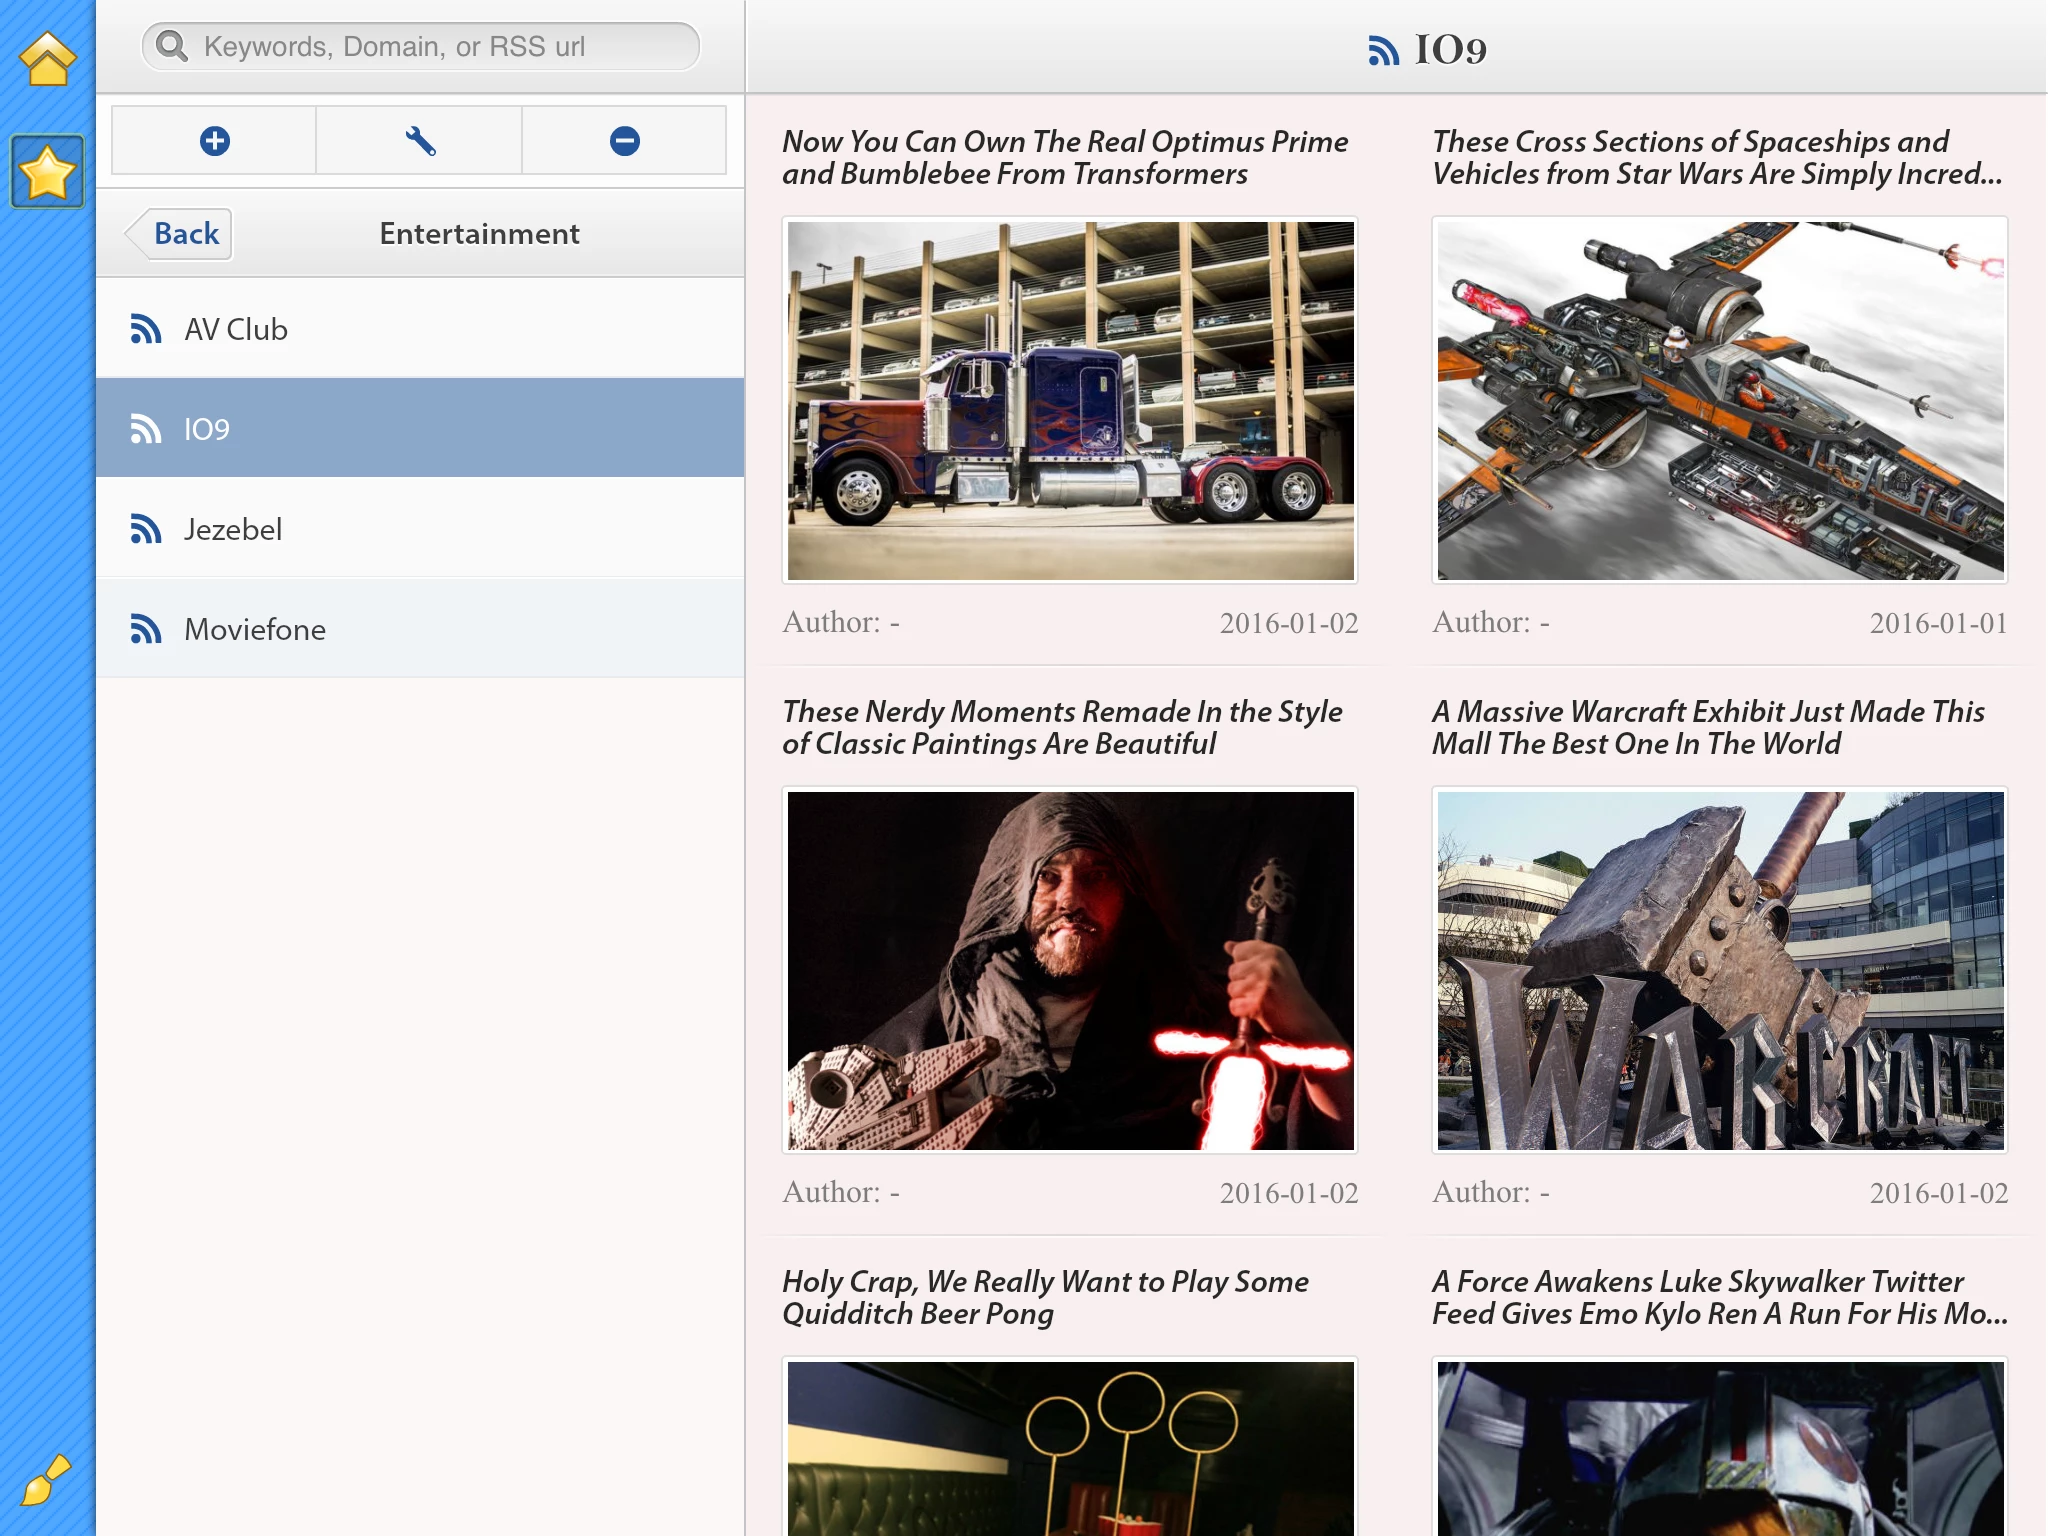Click the RSS icon beside IO9 header

(1383, 50)
